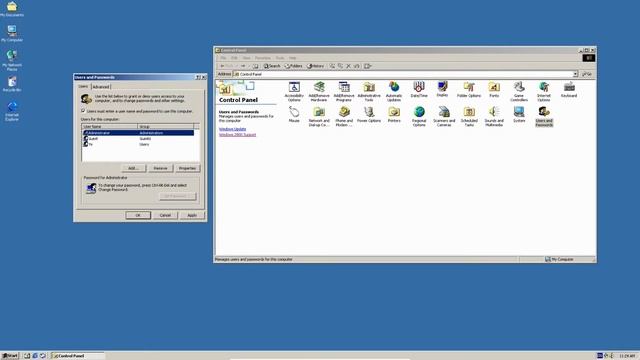The width and height of the screenshot is (640, 360).
Task: Toggle the Folders toolbar button
Action: pos(293,66)
